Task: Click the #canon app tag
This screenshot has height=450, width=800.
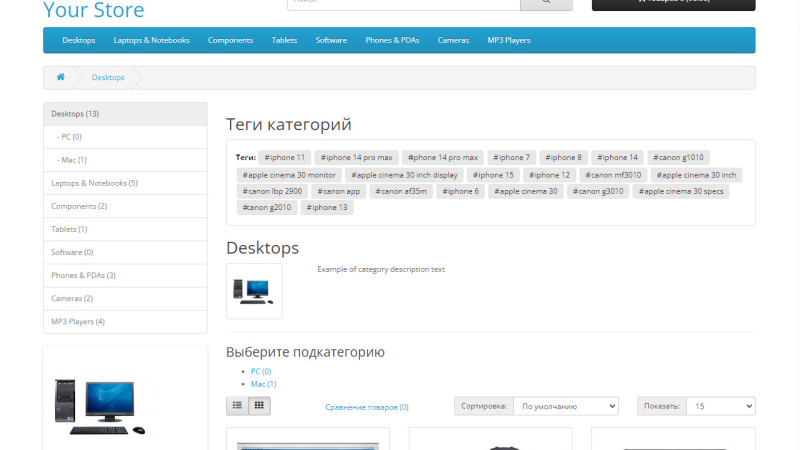Action: [338, 191]
